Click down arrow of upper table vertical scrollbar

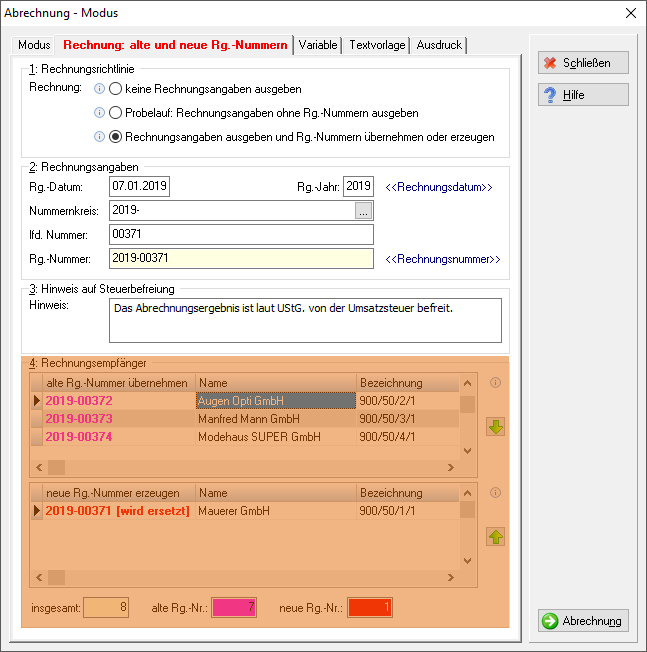(467, 451)
